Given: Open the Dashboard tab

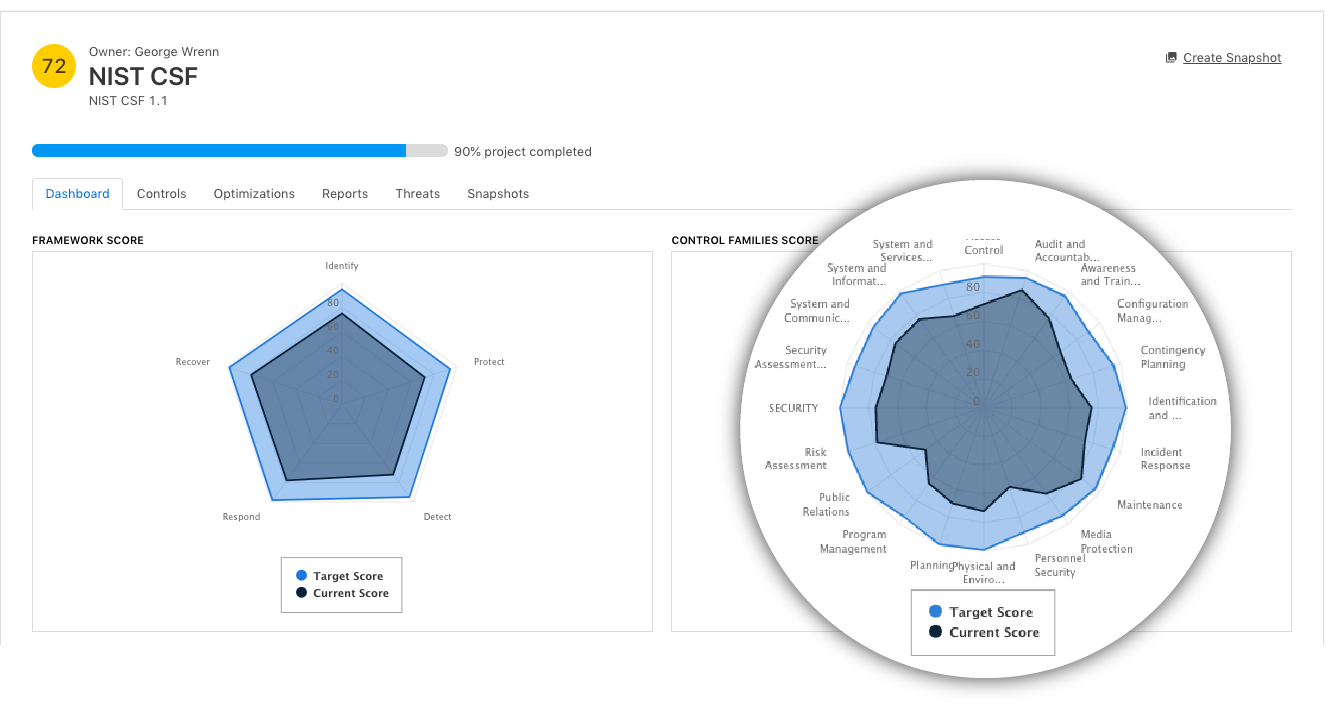Looking at the screenshot, I should tap(77, 194).
